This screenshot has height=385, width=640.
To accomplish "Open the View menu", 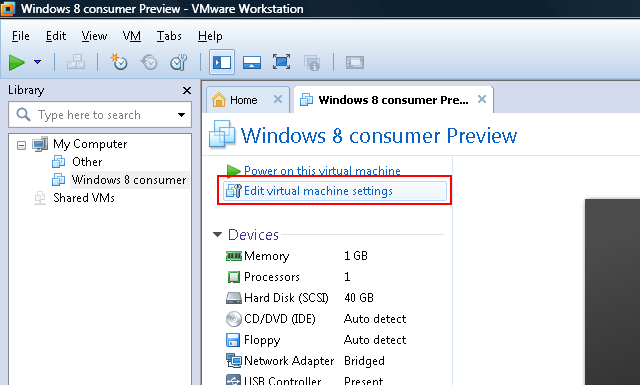I will (x=94, y=36).
